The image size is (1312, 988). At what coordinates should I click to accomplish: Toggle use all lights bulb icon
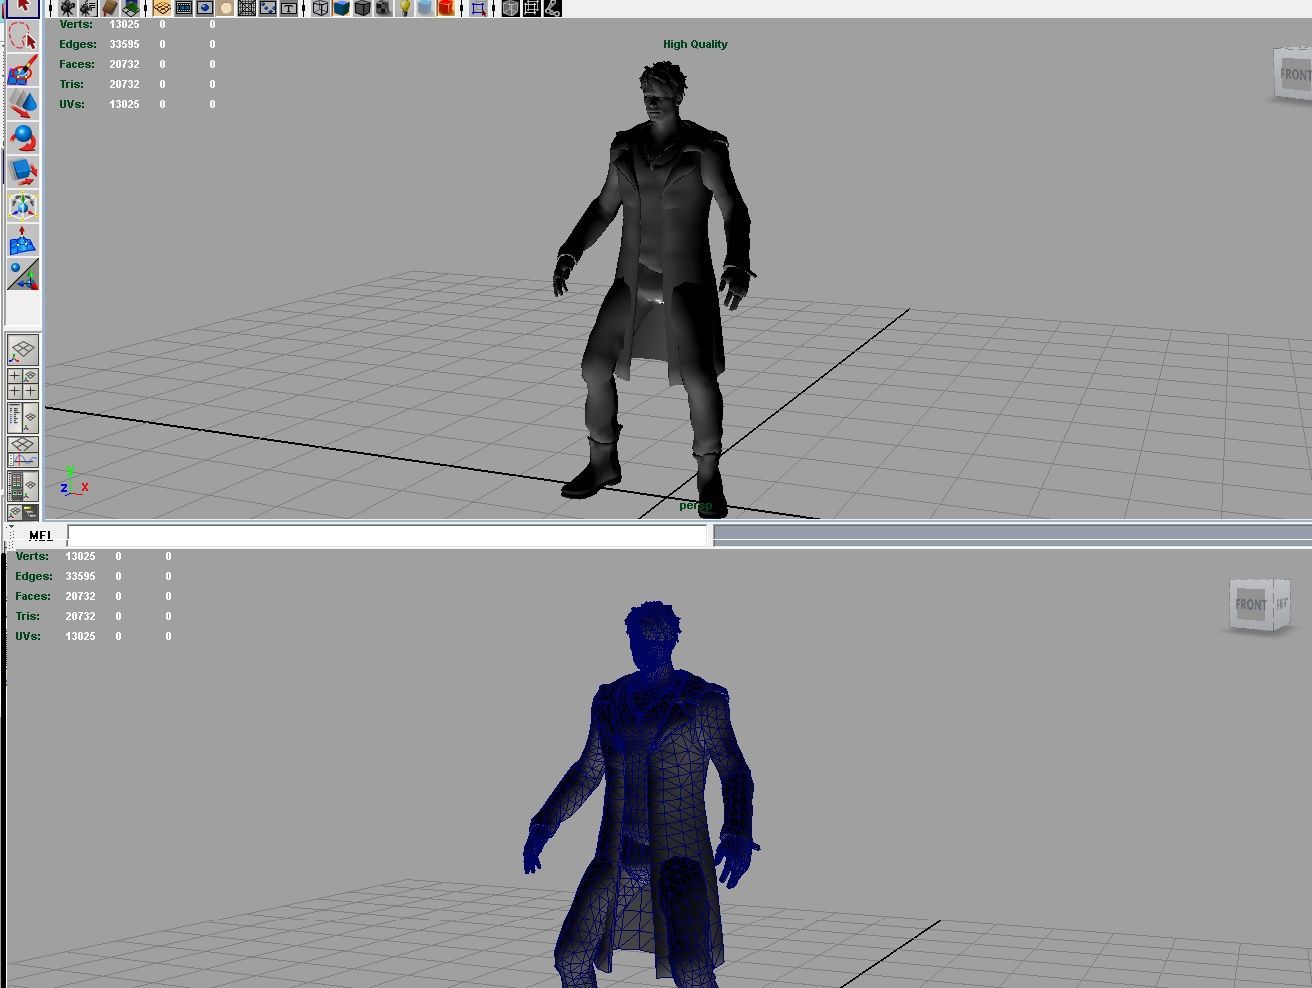(x=404, y=8)
